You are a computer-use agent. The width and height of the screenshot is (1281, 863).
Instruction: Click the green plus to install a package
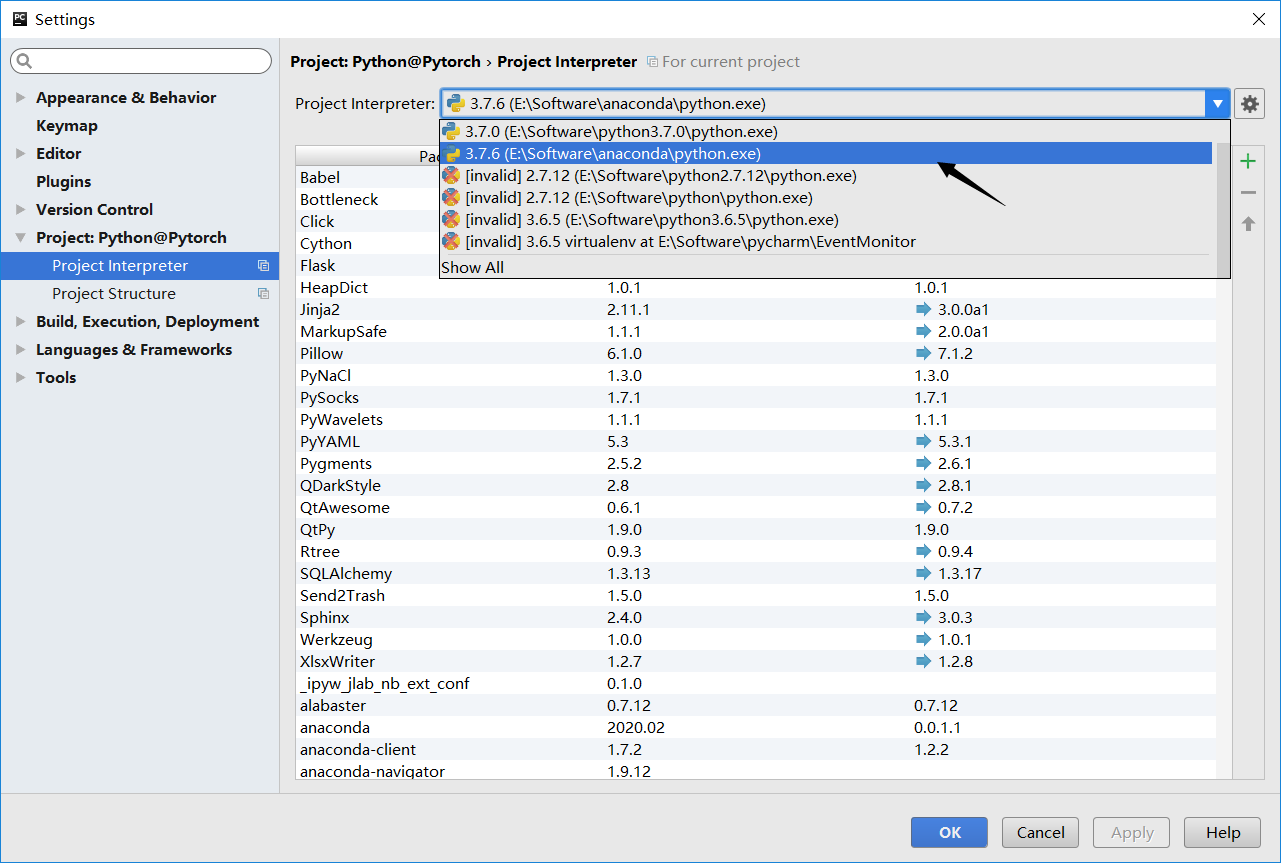(1247, 161)
